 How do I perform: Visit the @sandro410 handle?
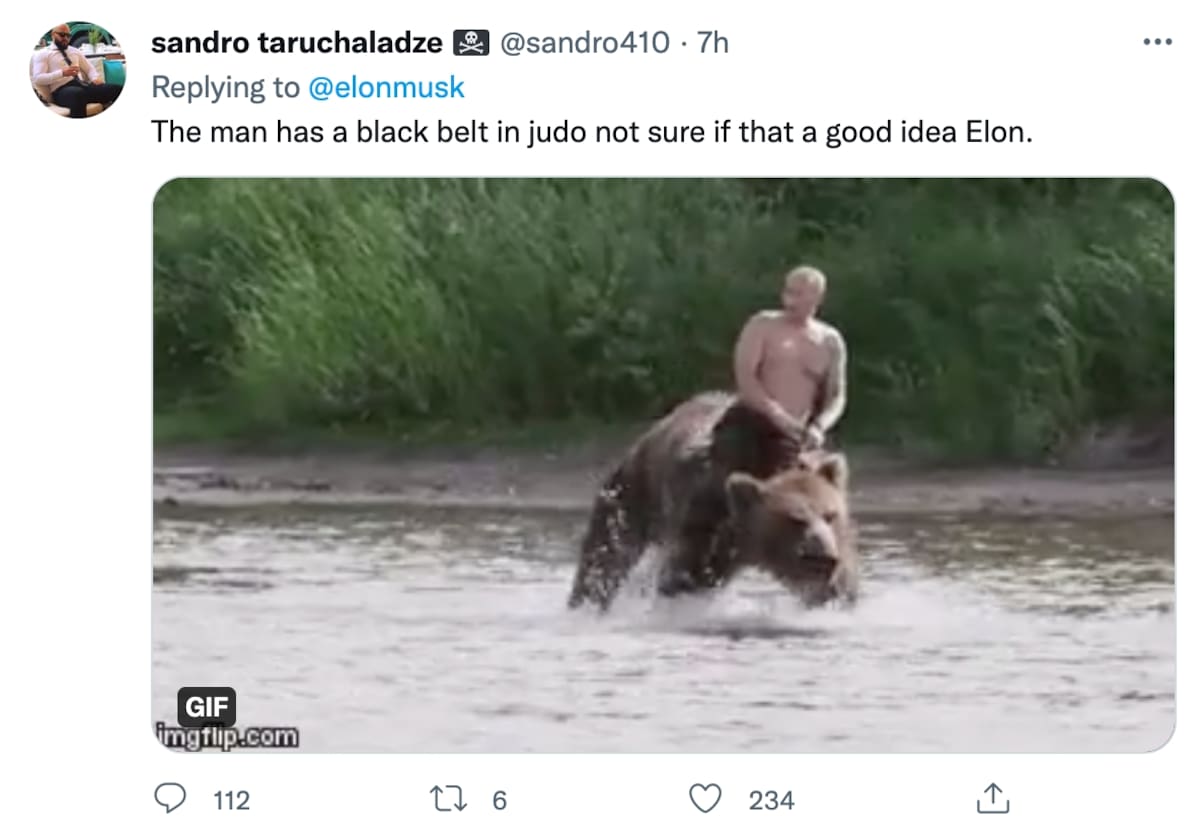584,43
